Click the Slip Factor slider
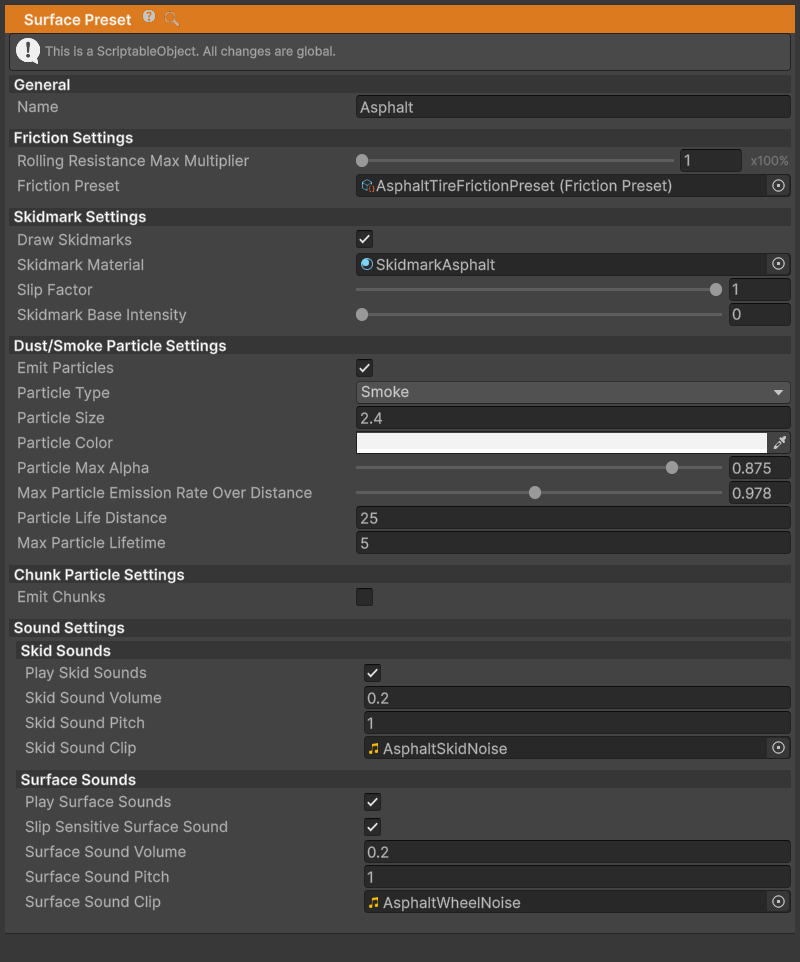The image size is (800, 962). tap(539, 290)
